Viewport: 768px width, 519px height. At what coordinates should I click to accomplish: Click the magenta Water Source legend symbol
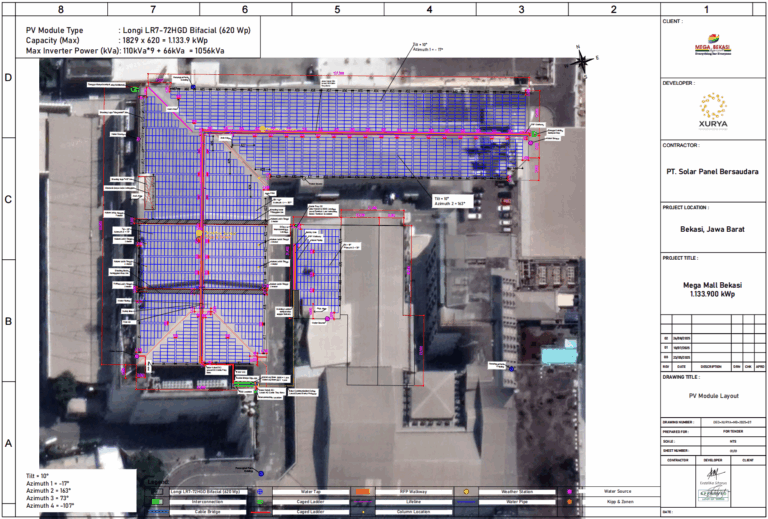(x=569, y=492)
